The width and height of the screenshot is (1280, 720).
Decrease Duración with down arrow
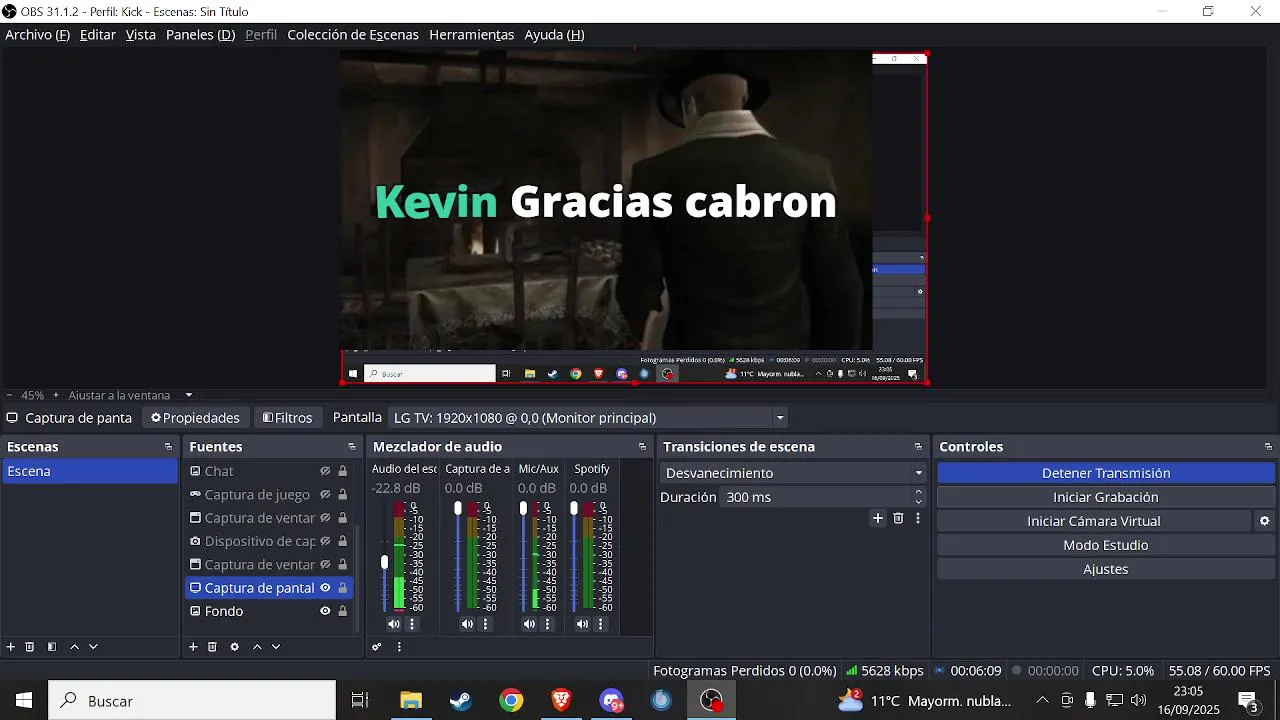(918, 502)
